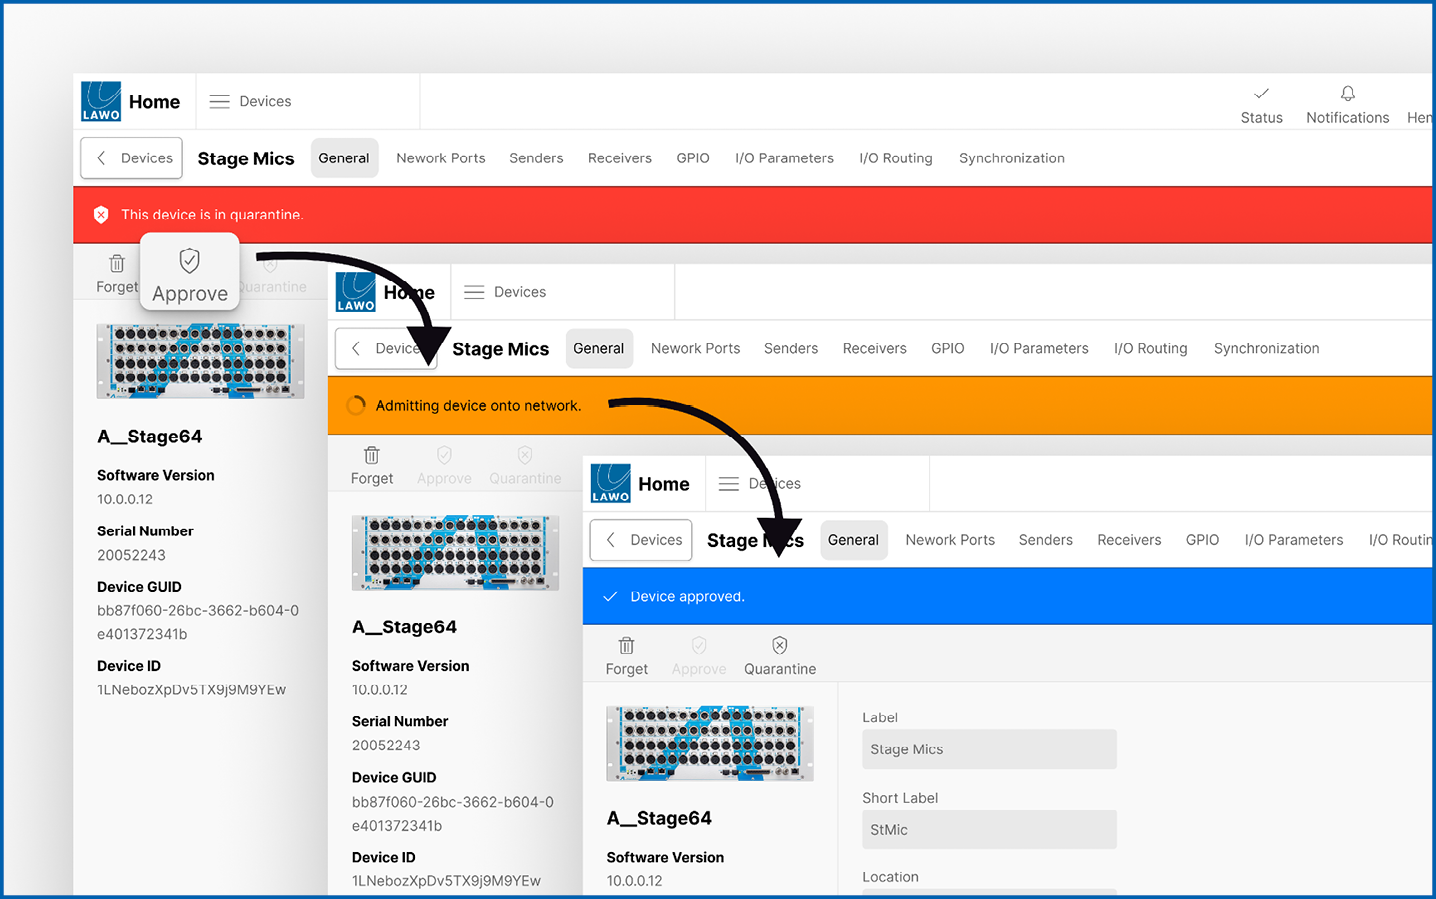Click the A__Stage64 device image below blue banner
1436x899 pixels.
[x=710, y=743]
